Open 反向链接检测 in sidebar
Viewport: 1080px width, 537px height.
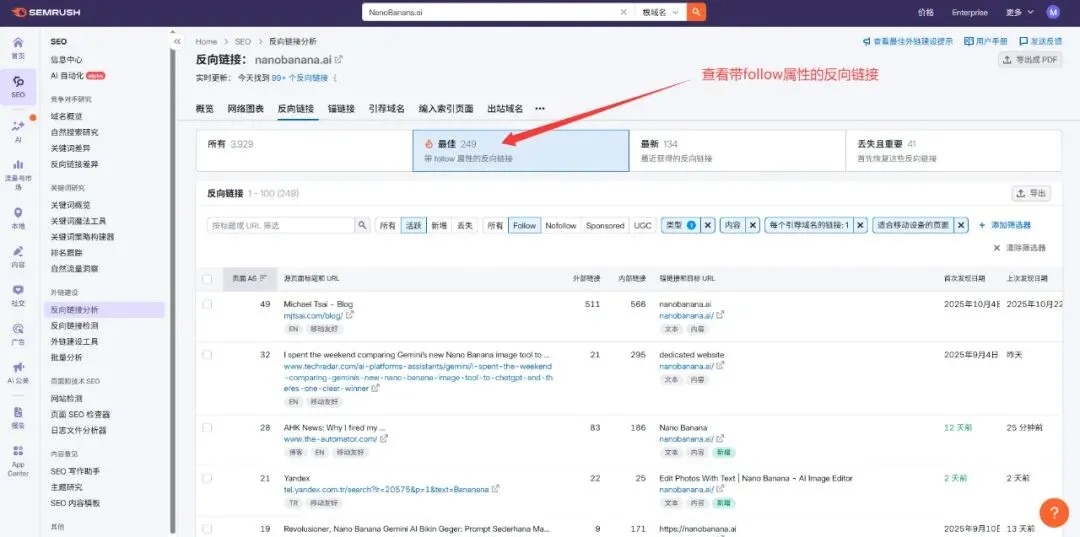click(74, 326)
